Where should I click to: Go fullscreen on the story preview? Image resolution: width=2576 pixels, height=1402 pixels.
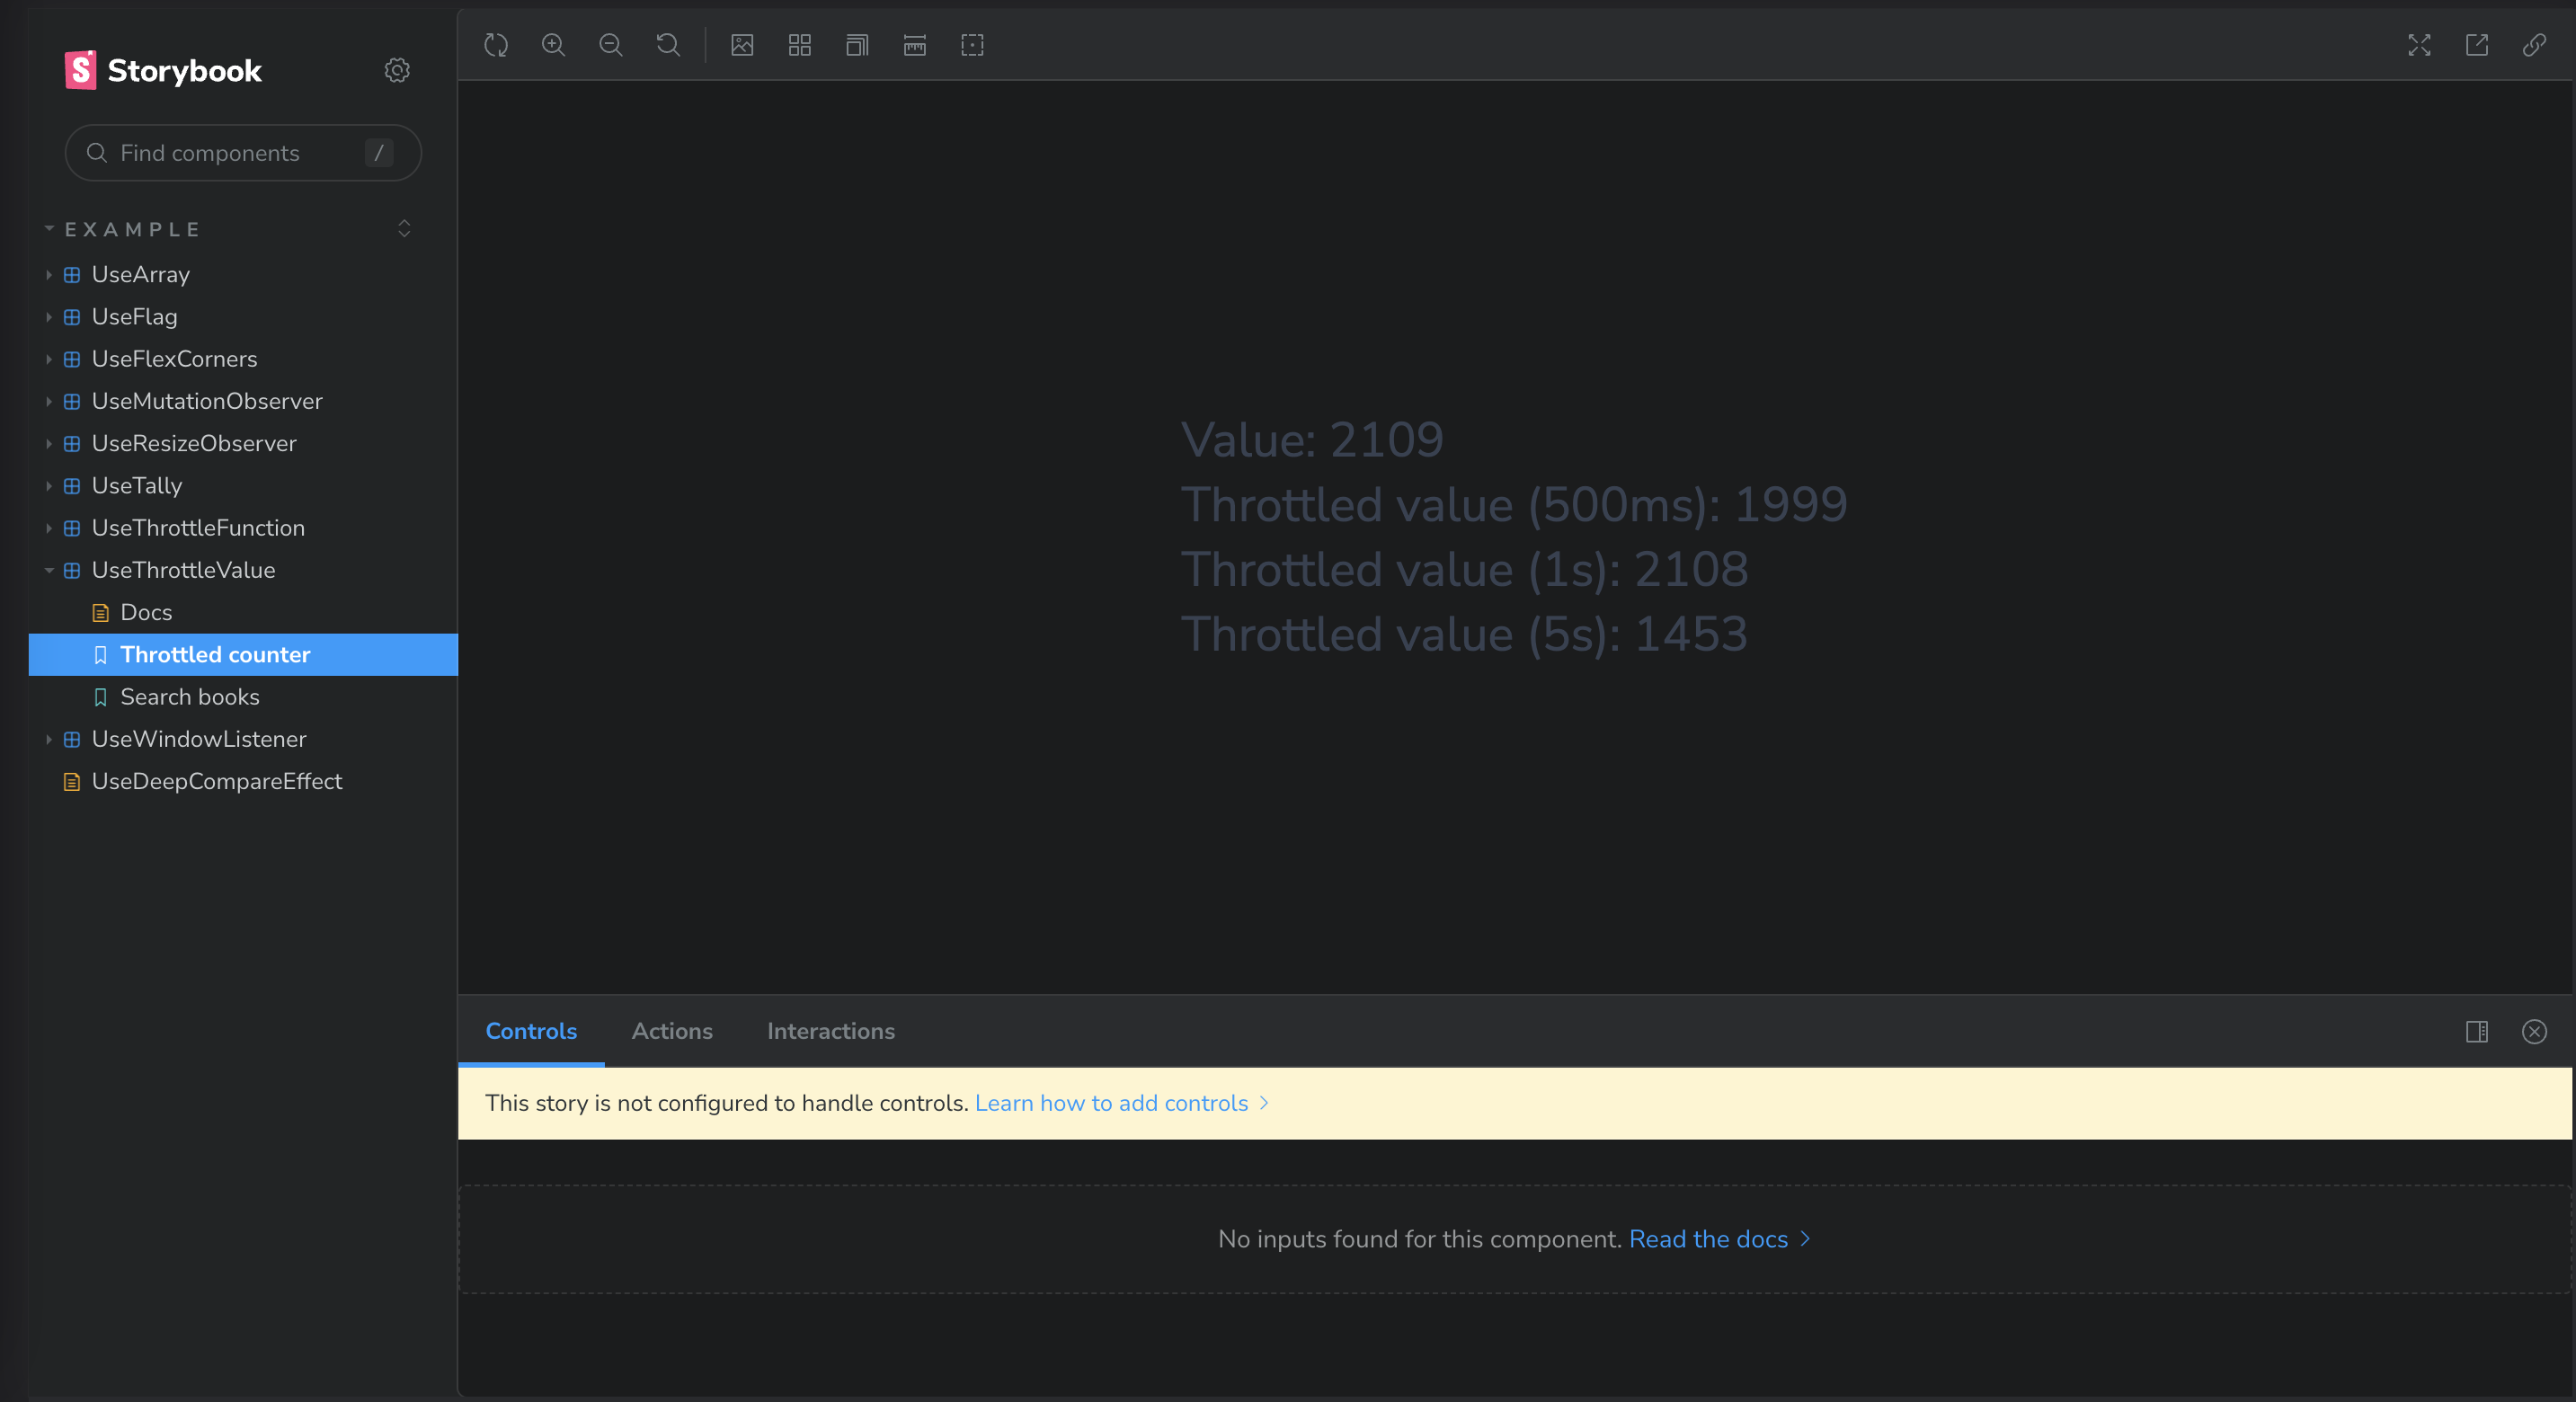click(x=2419, y=45)
